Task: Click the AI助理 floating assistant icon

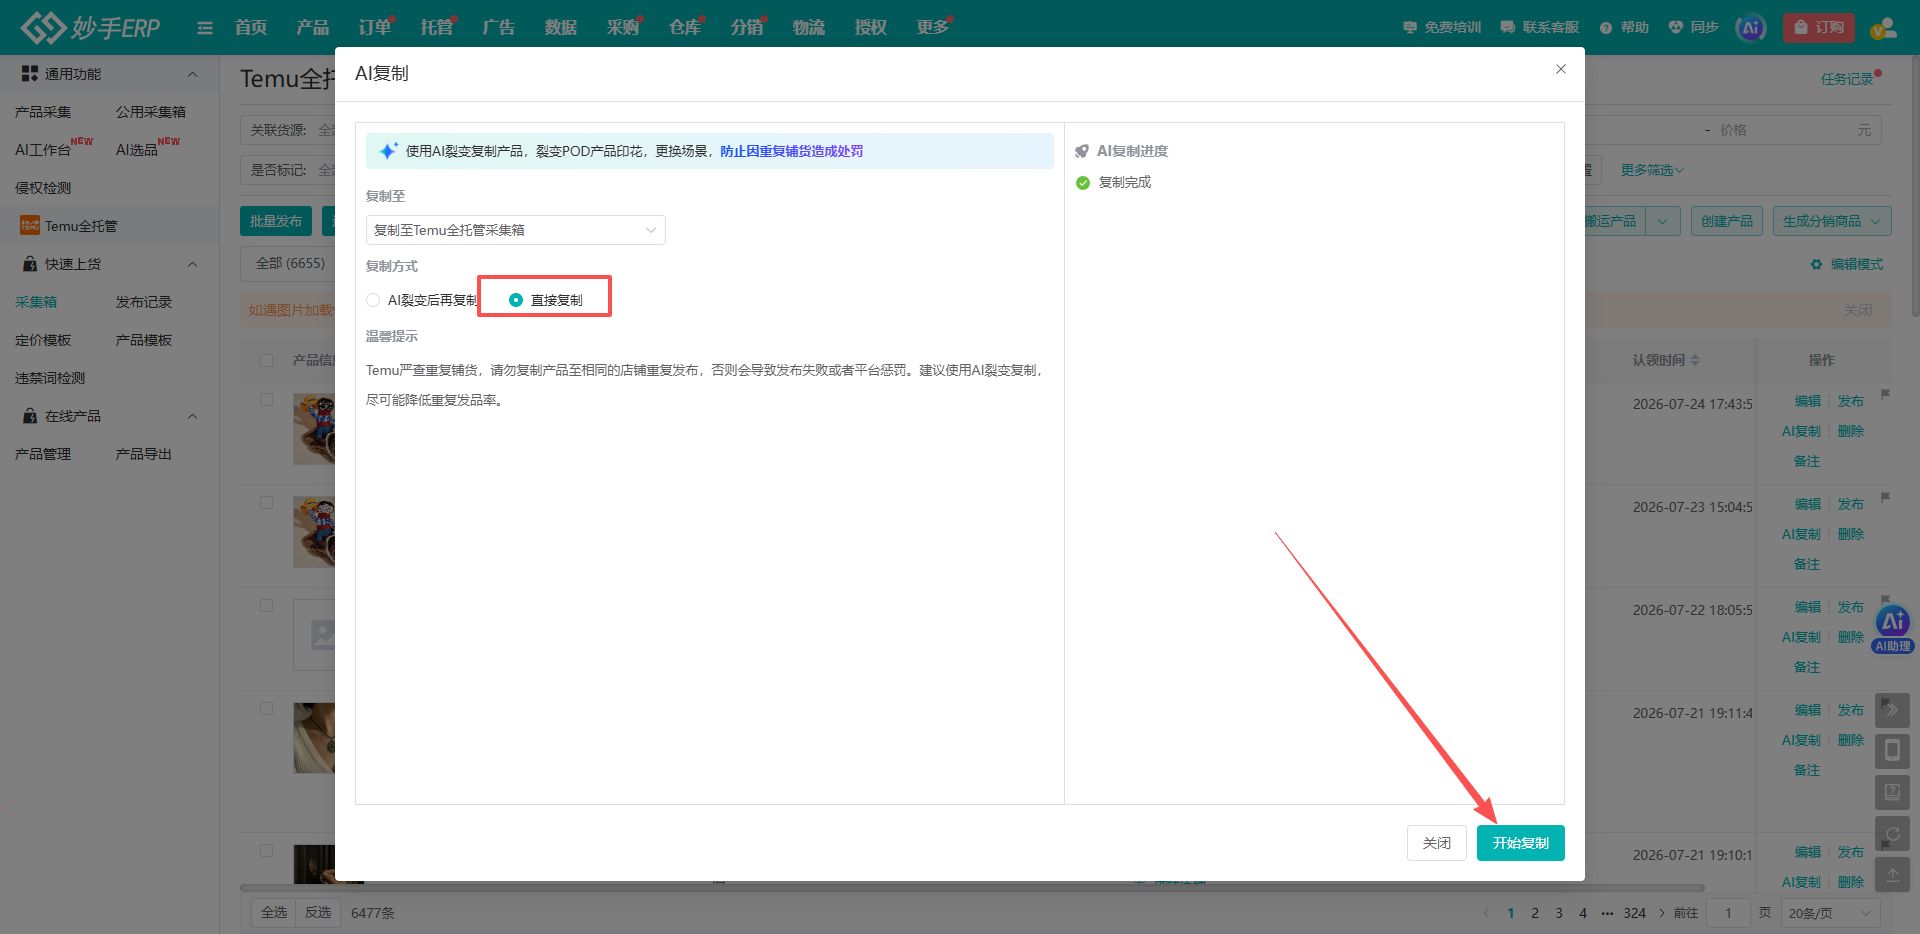Action: click(x=1892, y=630)
